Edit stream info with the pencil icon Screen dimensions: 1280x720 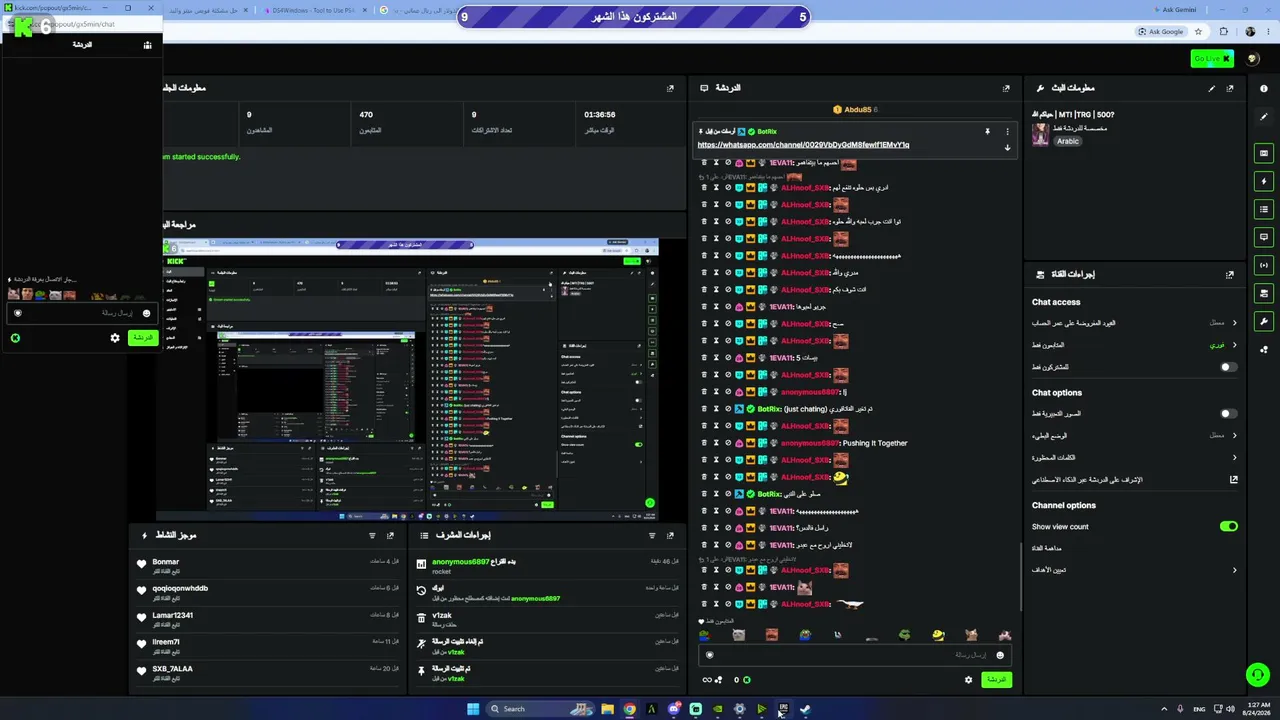click(1211, 88)
